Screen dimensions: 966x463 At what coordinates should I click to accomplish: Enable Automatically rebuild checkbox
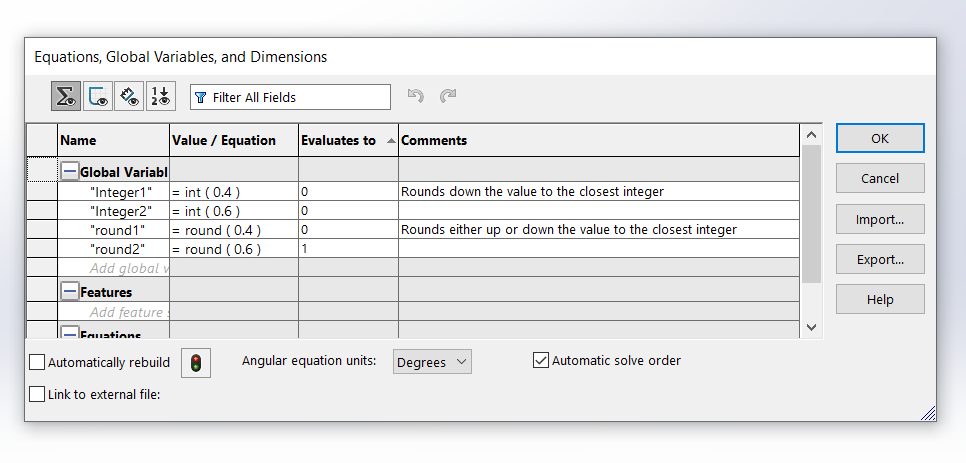[x=38, y=362]
